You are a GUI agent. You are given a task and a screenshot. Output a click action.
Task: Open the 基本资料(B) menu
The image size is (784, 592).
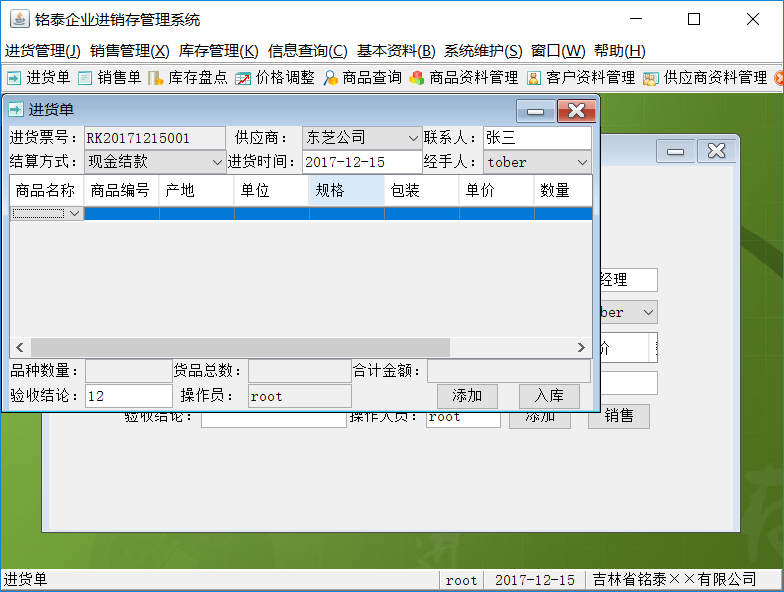tap(396, 50)
